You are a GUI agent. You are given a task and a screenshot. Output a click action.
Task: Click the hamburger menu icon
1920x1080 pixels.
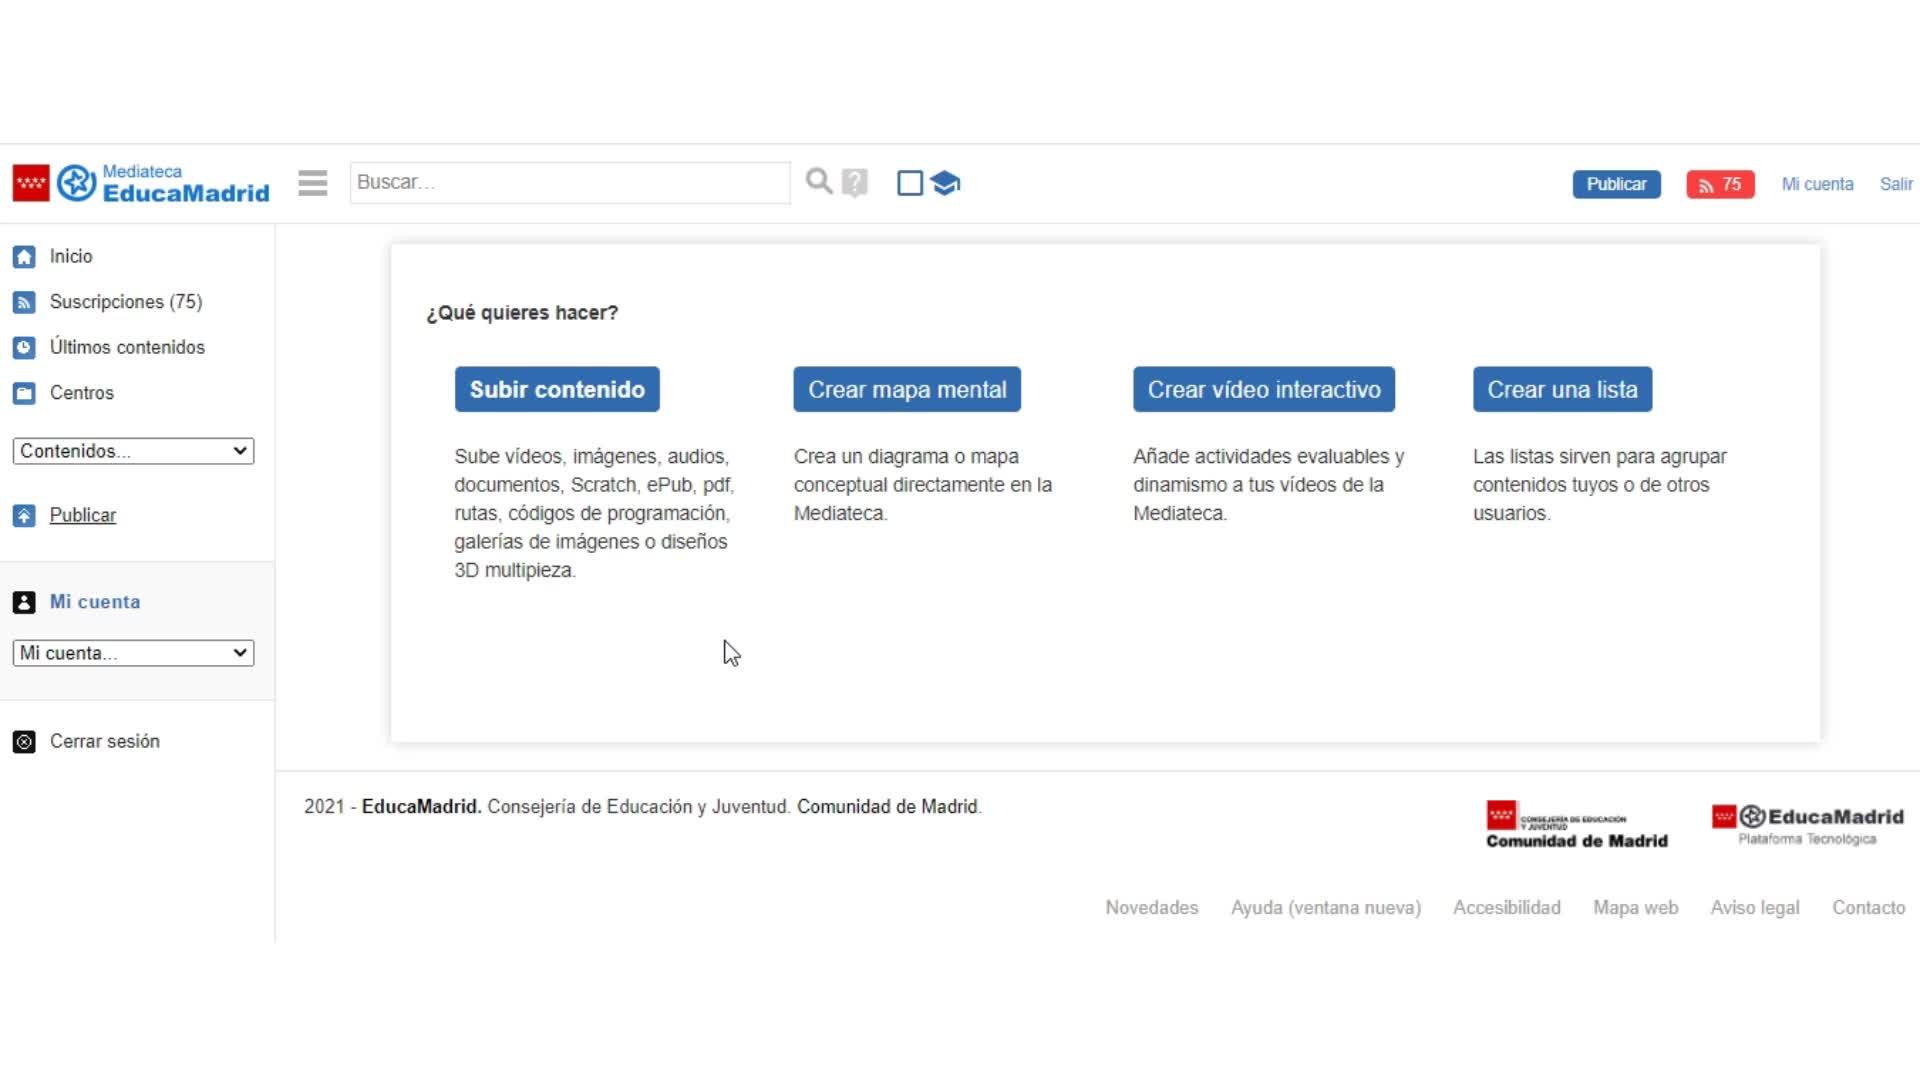point(312,183)
